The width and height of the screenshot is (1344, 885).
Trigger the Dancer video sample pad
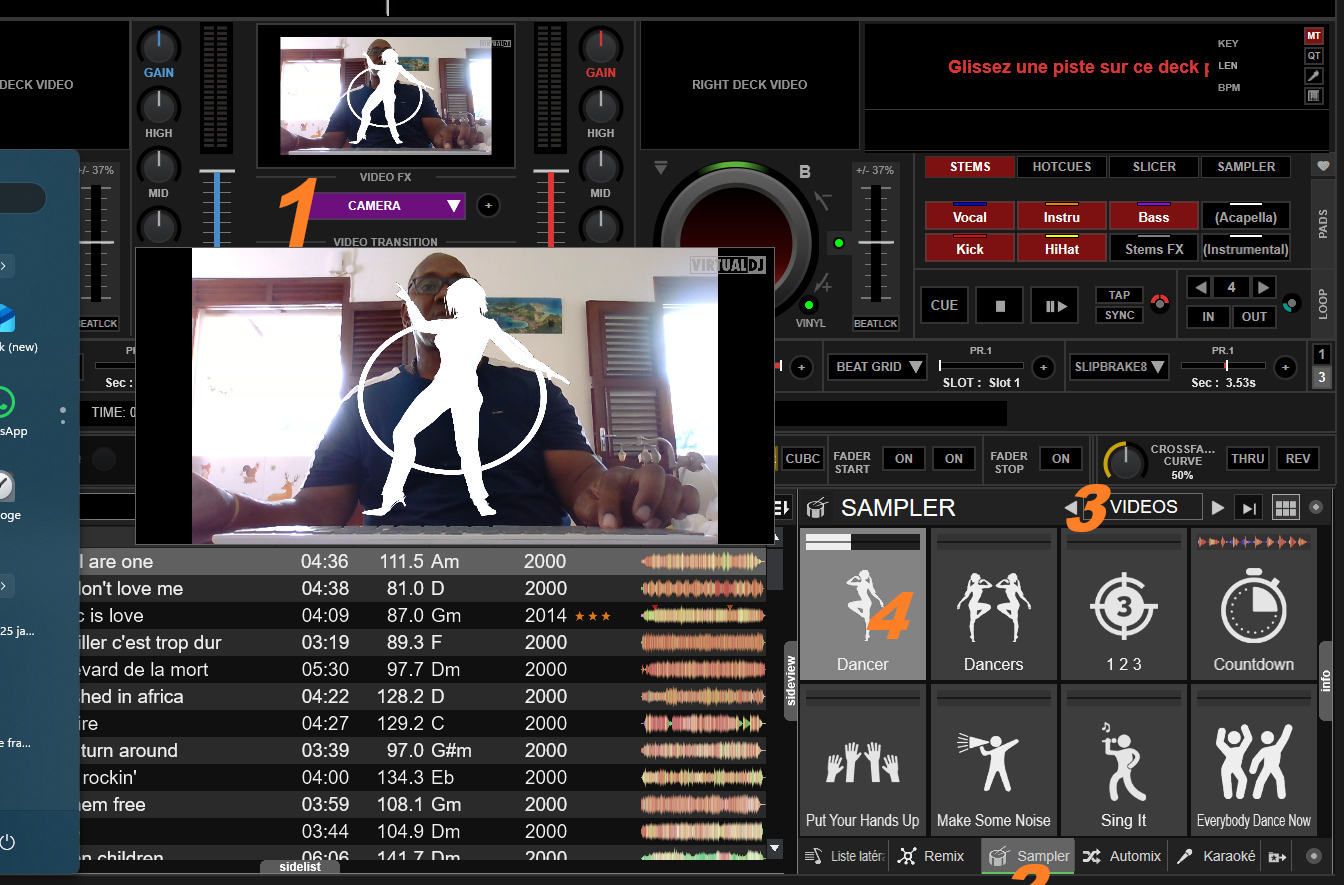[863, 604]
